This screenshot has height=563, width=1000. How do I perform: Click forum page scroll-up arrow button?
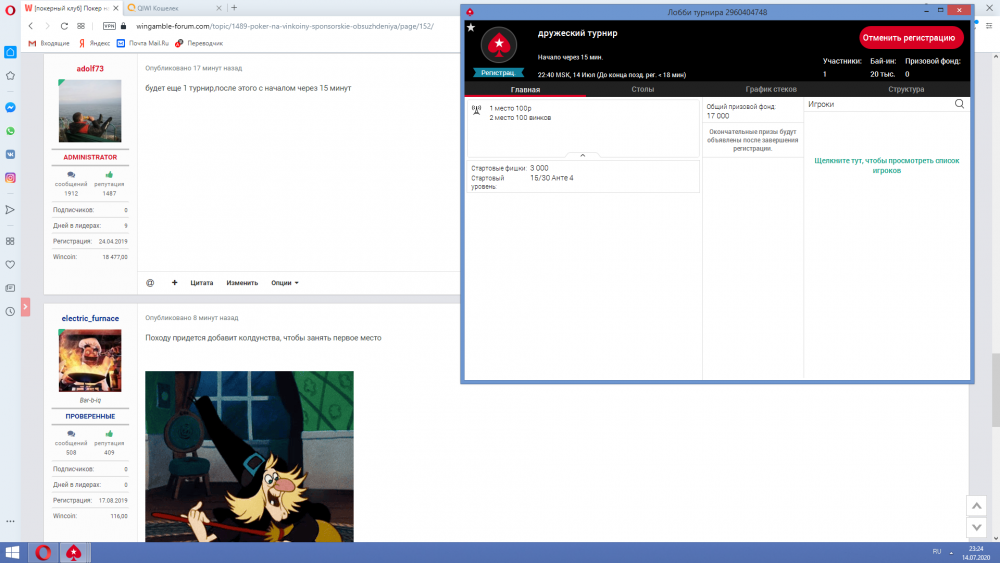[x=976, y=506]
